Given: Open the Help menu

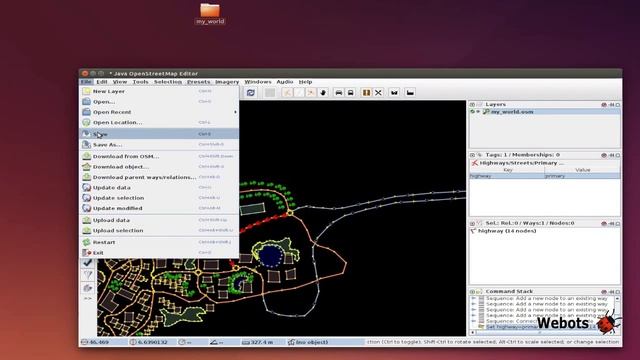Looking at the screenshot, I should [305, 82].
